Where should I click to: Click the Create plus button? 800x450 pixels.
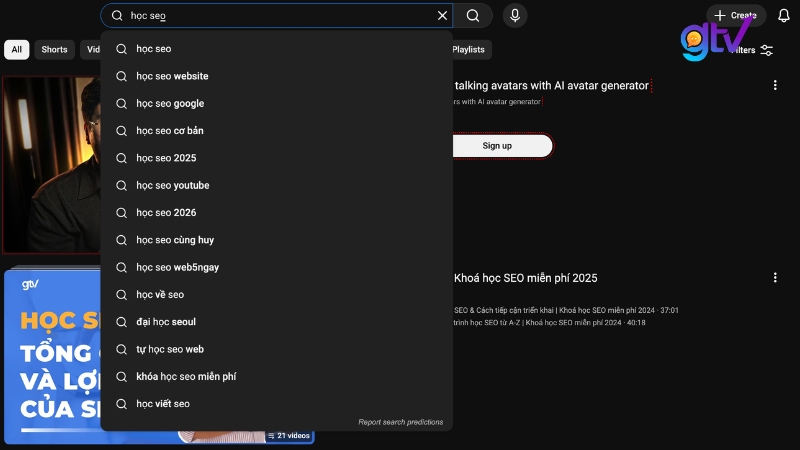[x=736, y=16]
